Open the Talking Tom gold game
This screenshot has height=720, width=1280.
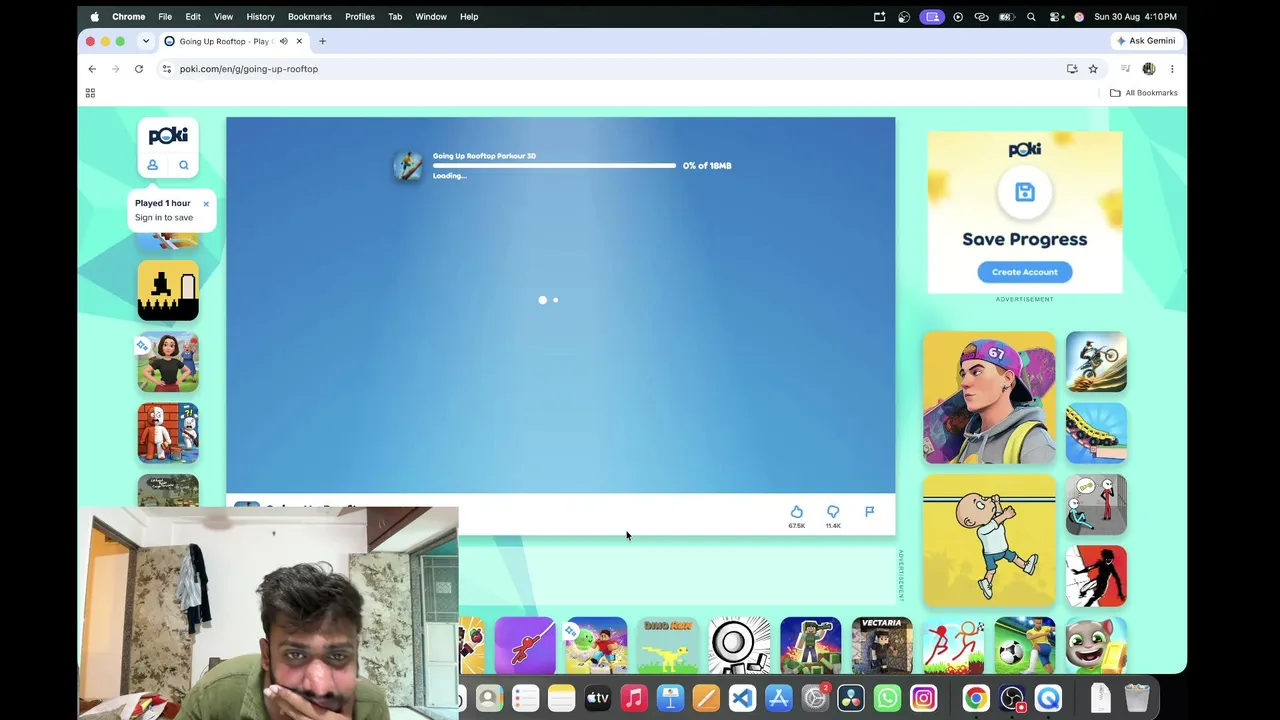pyautogui.click(x=1096, y=646)
